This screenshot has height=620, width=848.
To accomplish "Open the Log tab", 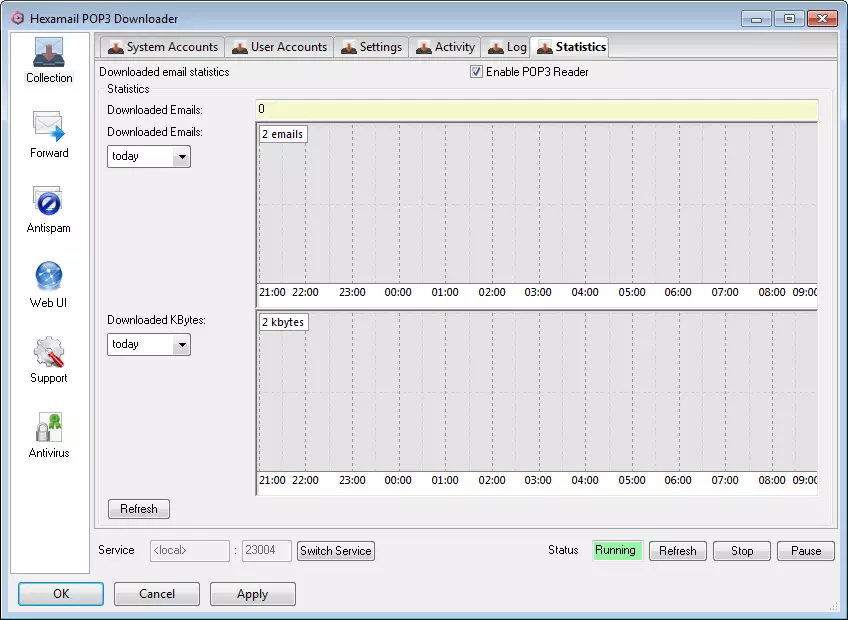I will (x=507, y=47).
